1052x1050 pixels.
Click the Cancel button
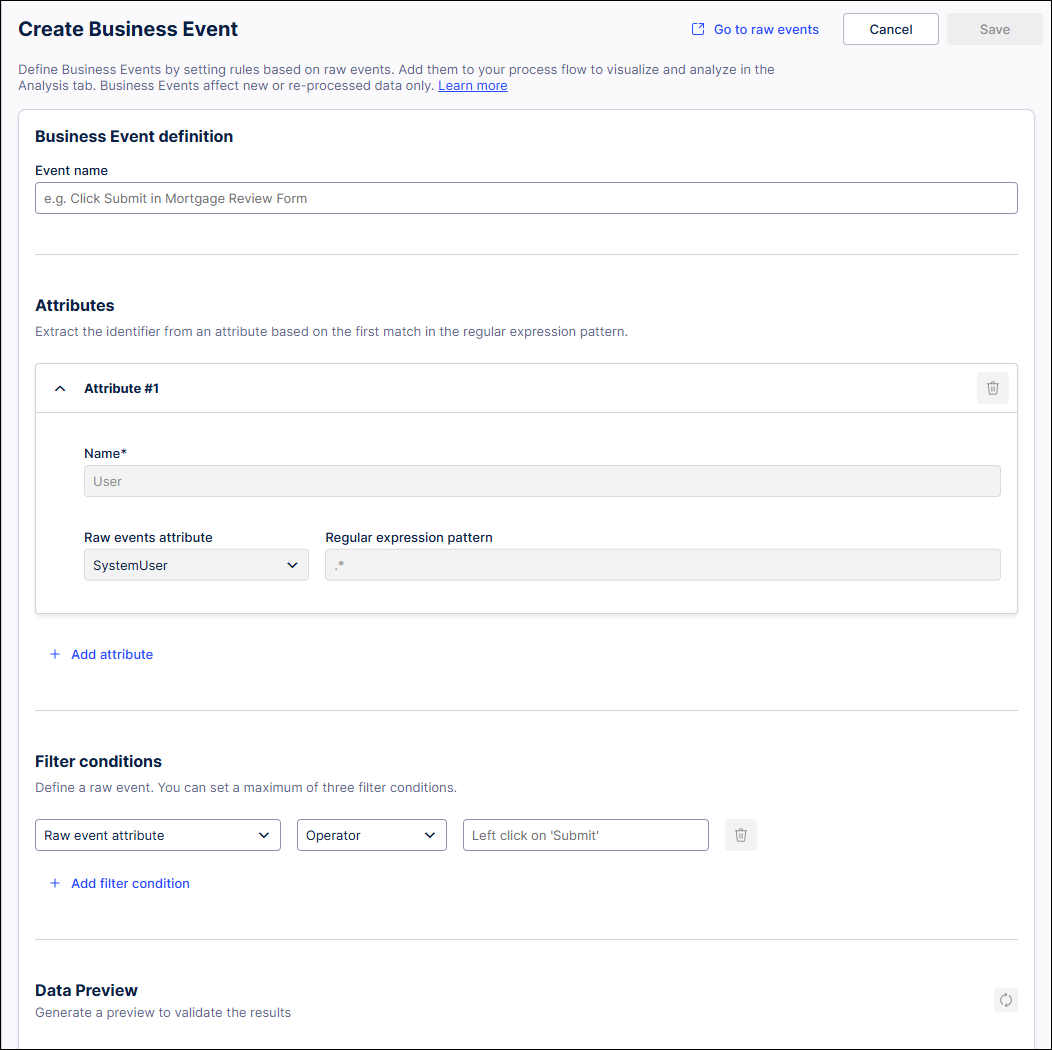coord(890,30)
